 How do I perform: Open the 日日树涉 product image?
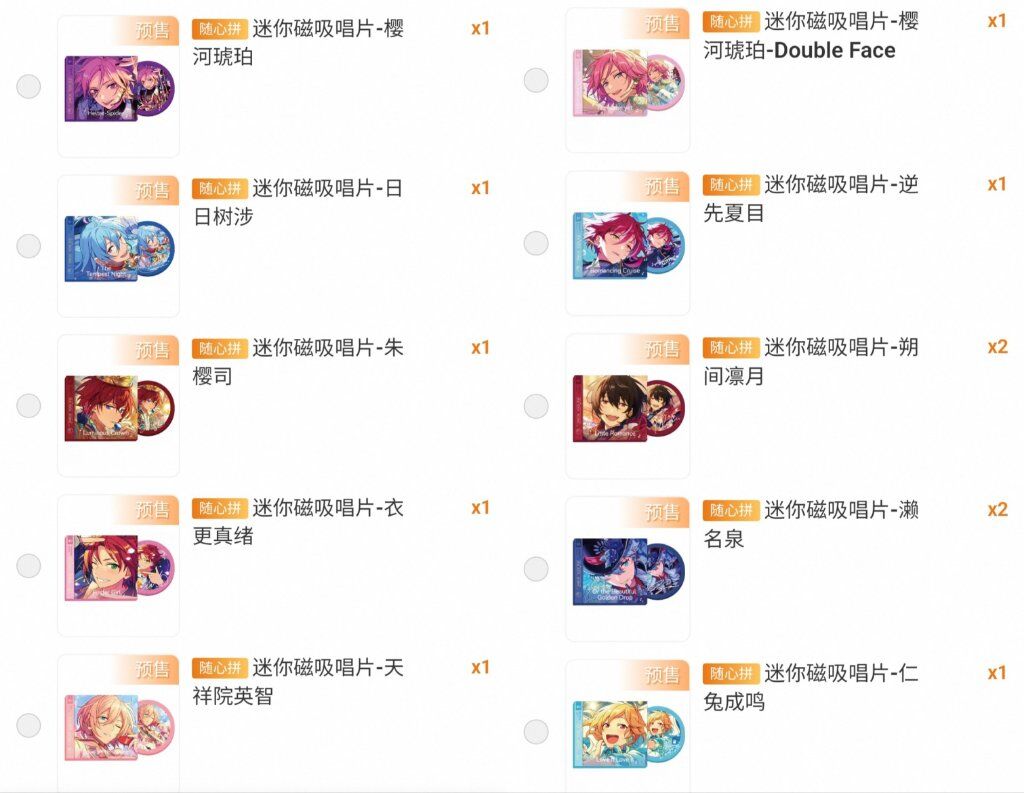118,248
